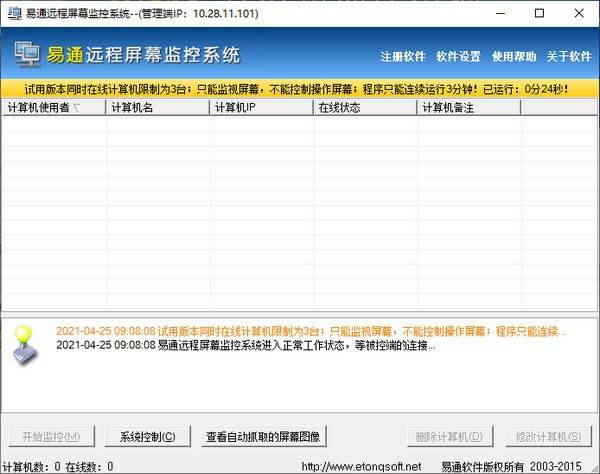Click the sort arrow beside 计算机使用者

click(77, 108)
